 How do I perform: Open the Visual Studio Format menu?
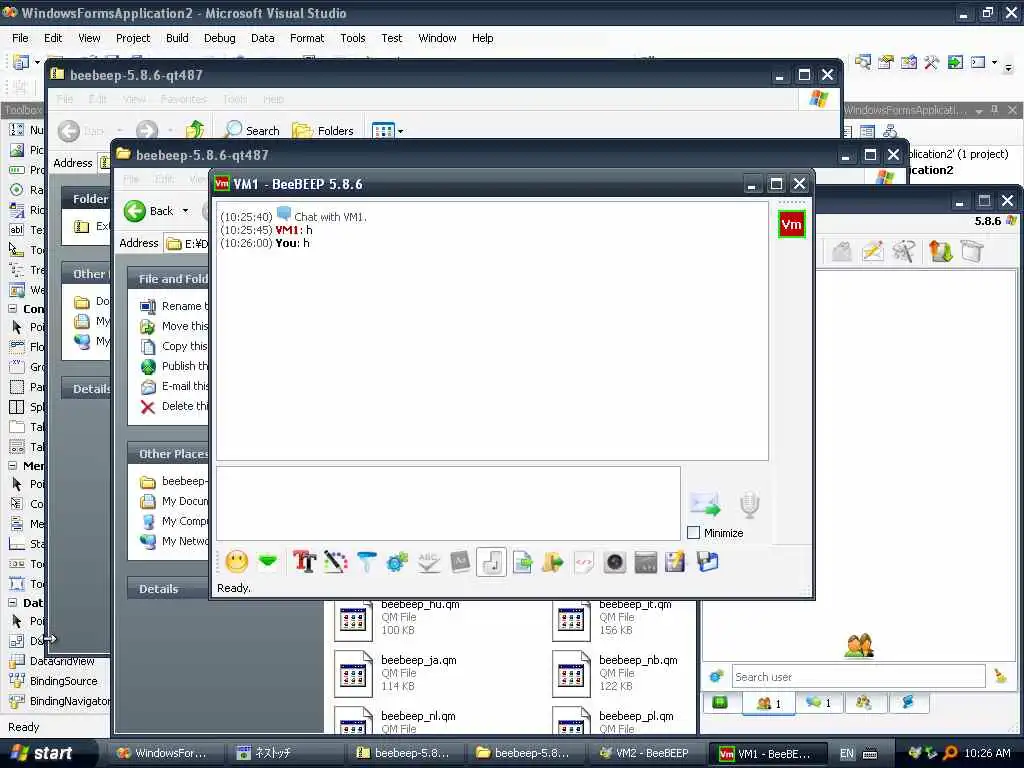(307, 38)
